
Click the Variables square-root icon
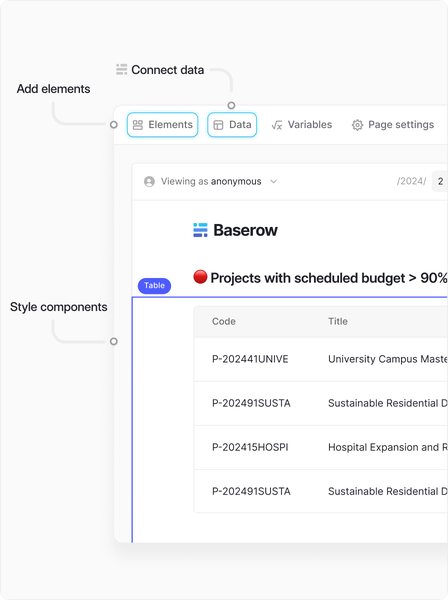click(x=277, y=125)
